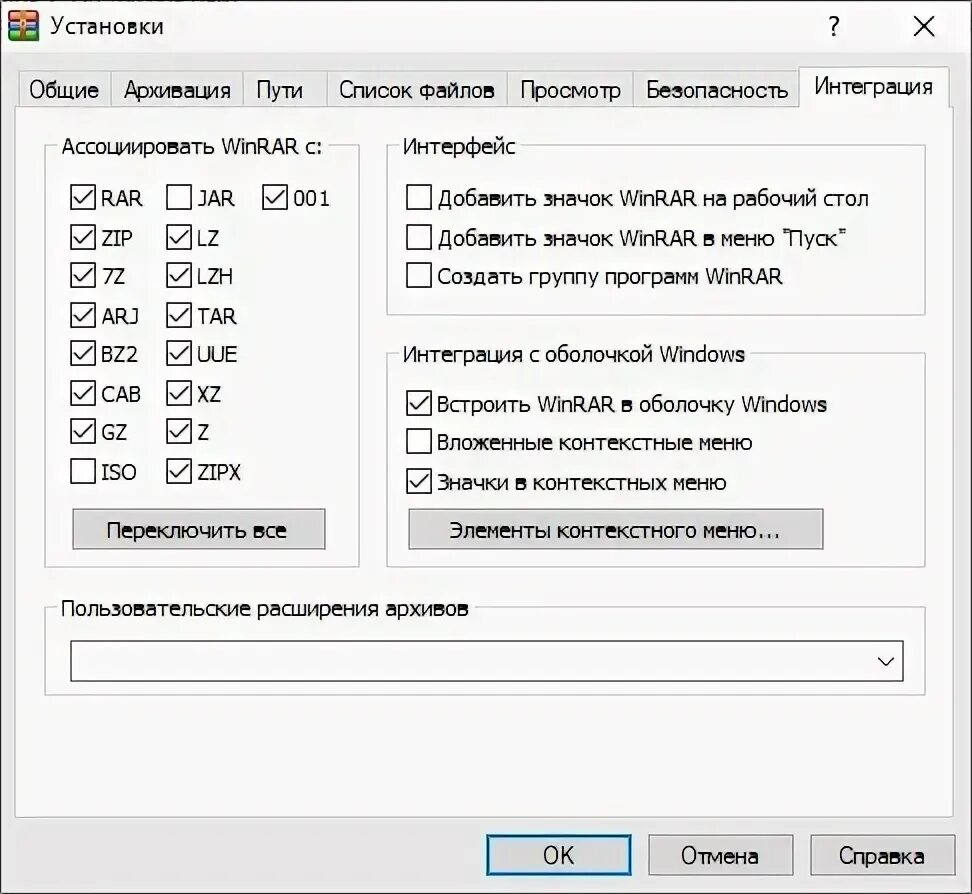Expand the custom archive extensions dropdown arrow
972x894 pixels.
click(886, 661)
